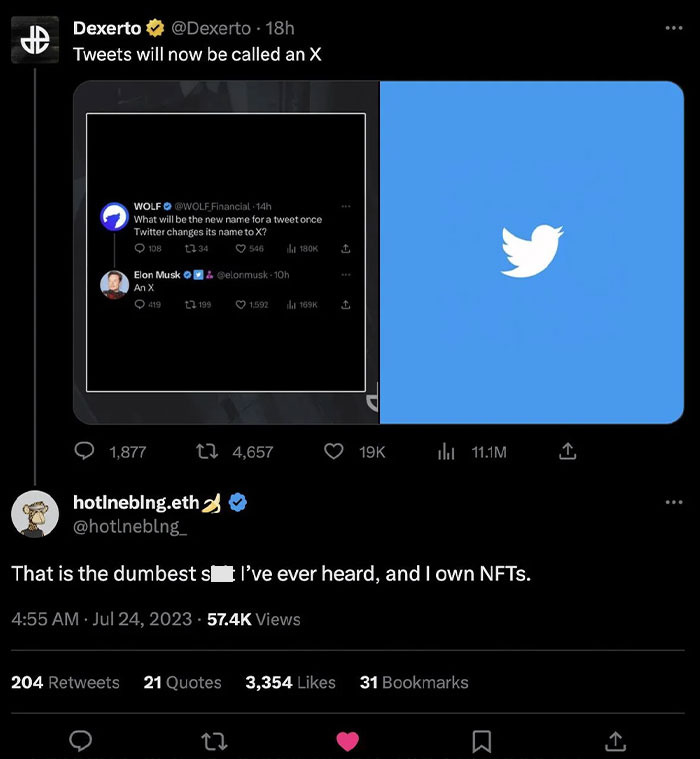Reply to the Dexerto tweet
700x759 pixels.
click(86, 451)
